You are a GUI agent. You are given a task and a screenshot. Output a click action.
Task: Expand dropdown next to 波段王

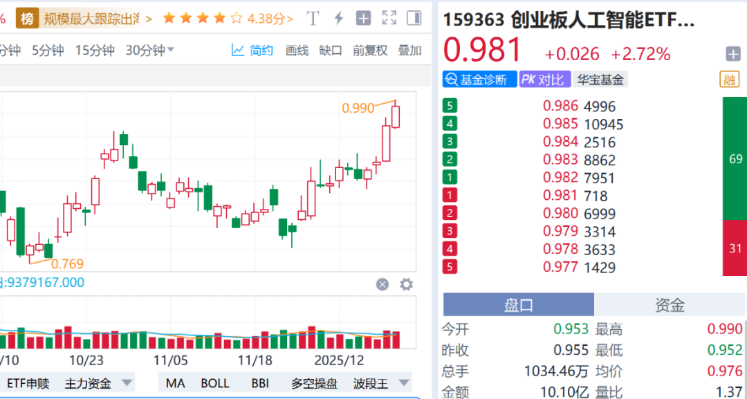404,383
